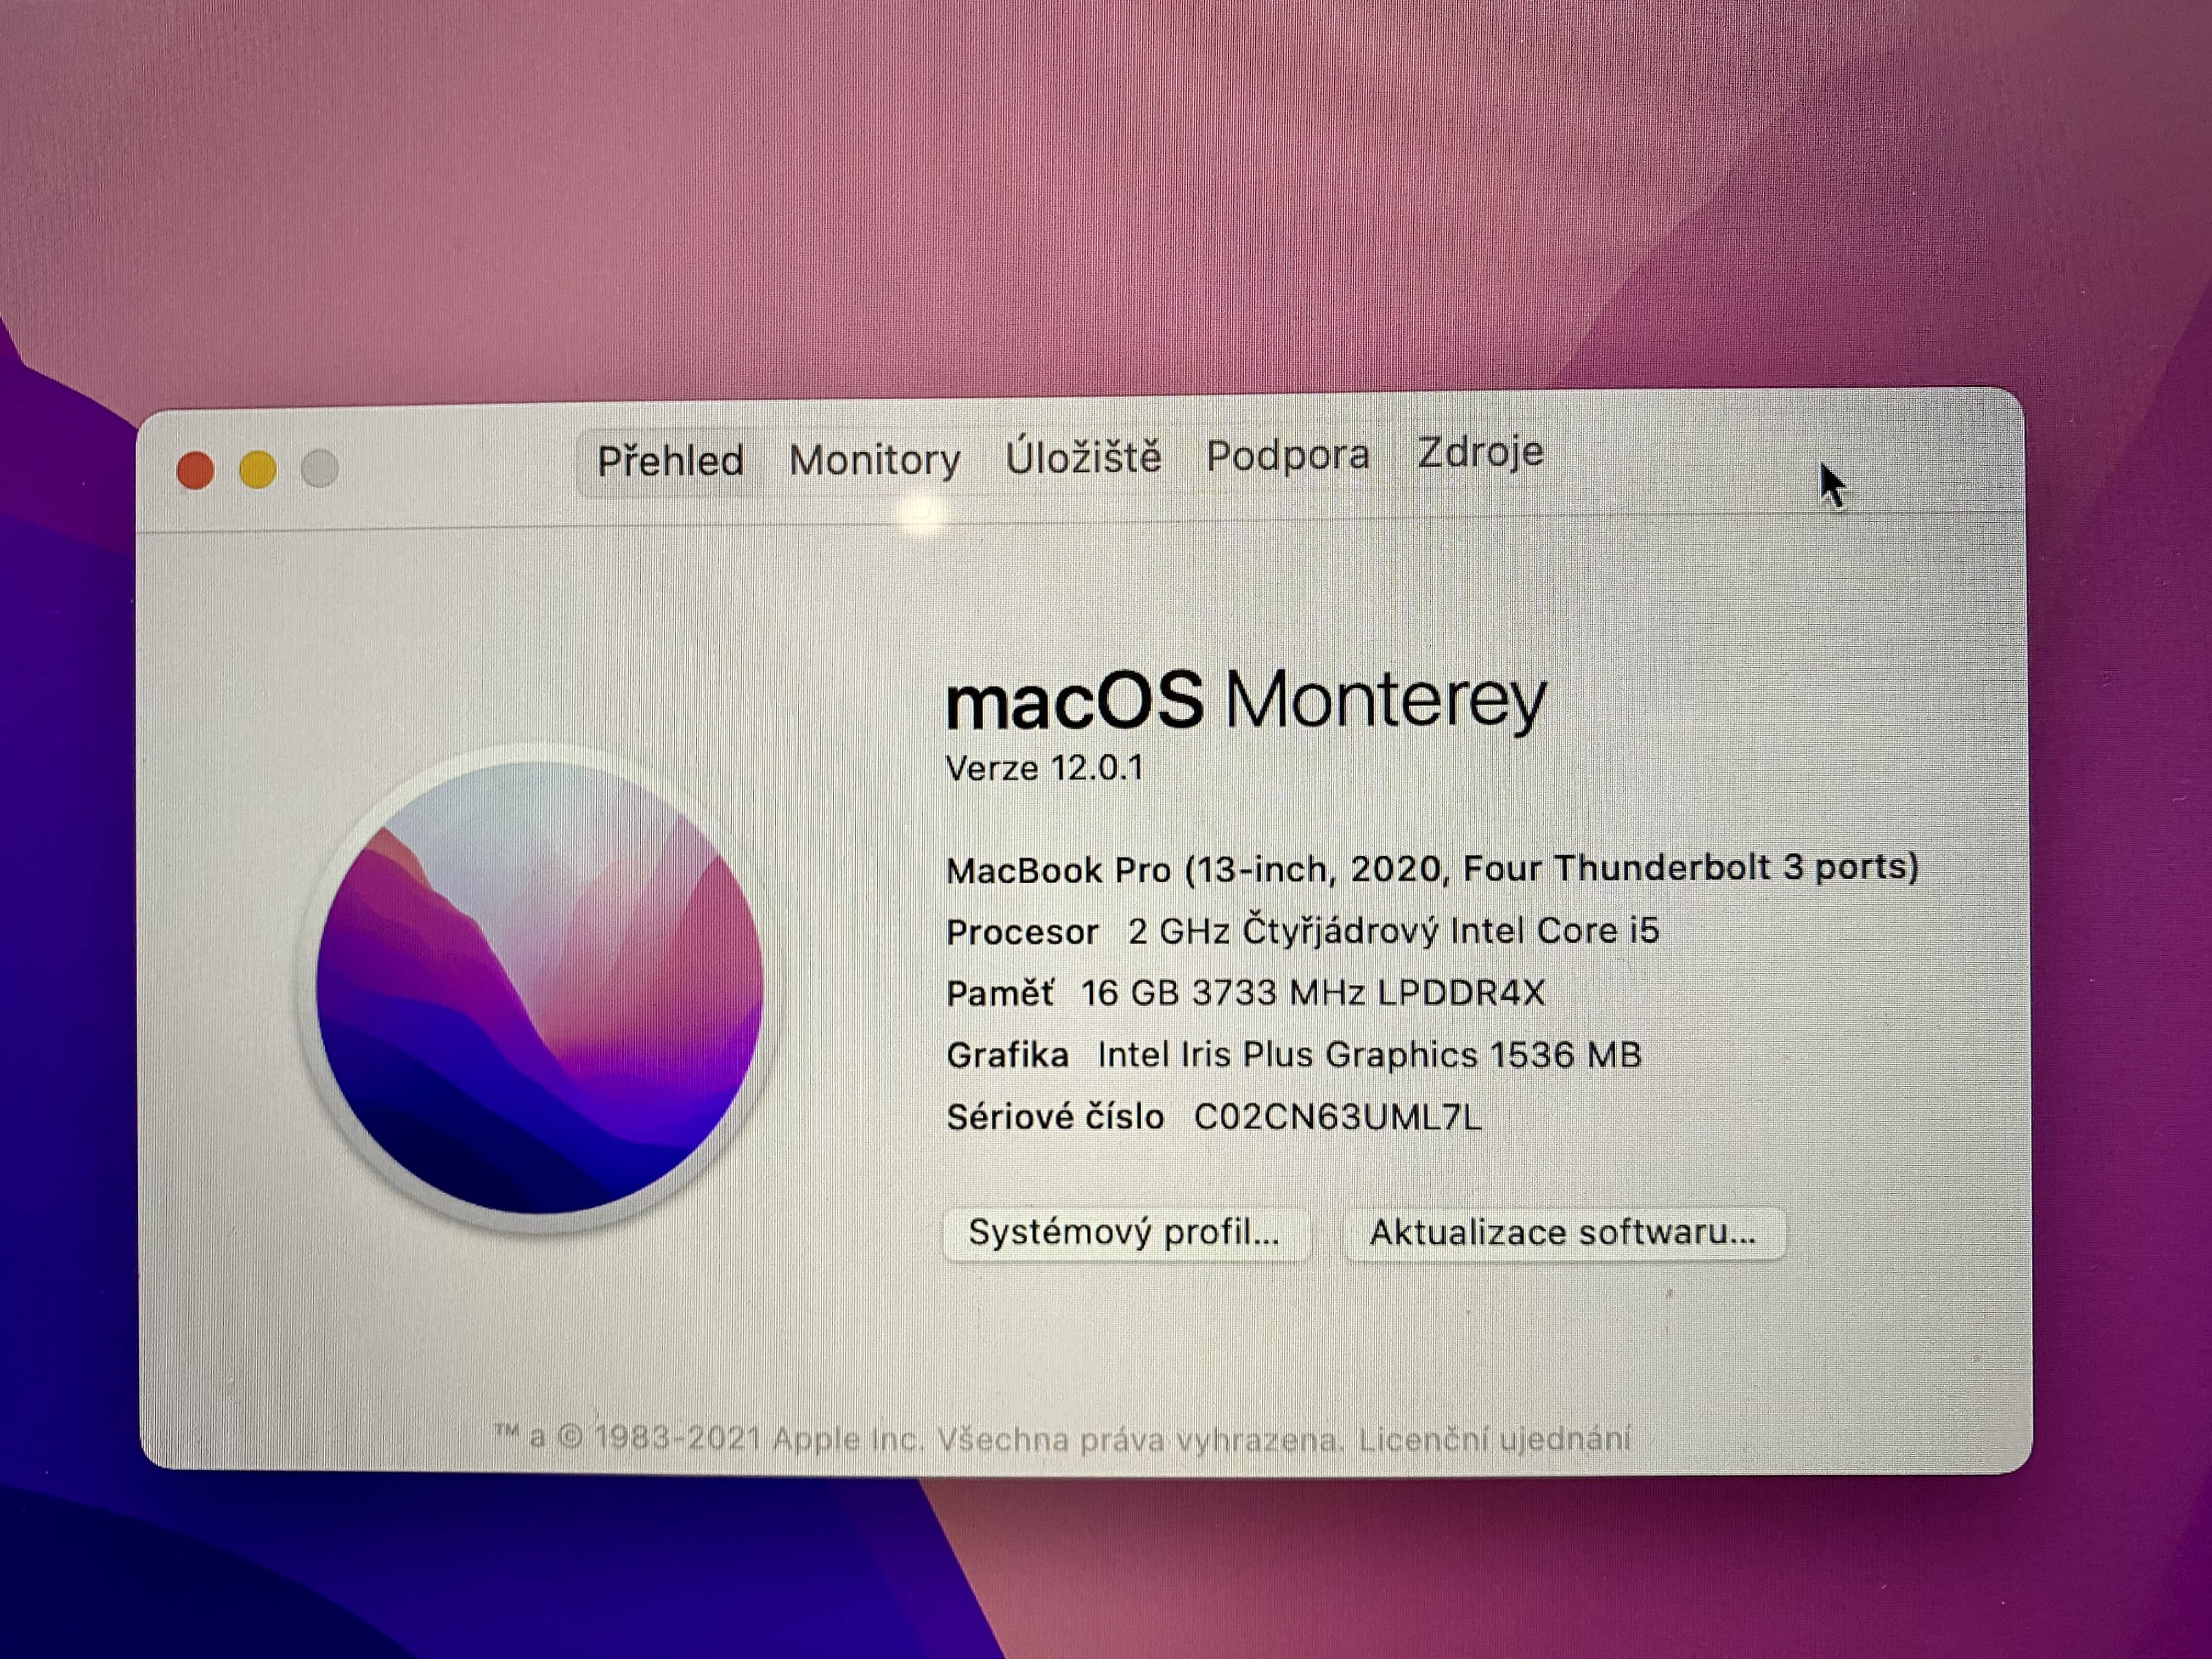Click the serial number C02CN63UML7L

[x=1337, y=1117]
